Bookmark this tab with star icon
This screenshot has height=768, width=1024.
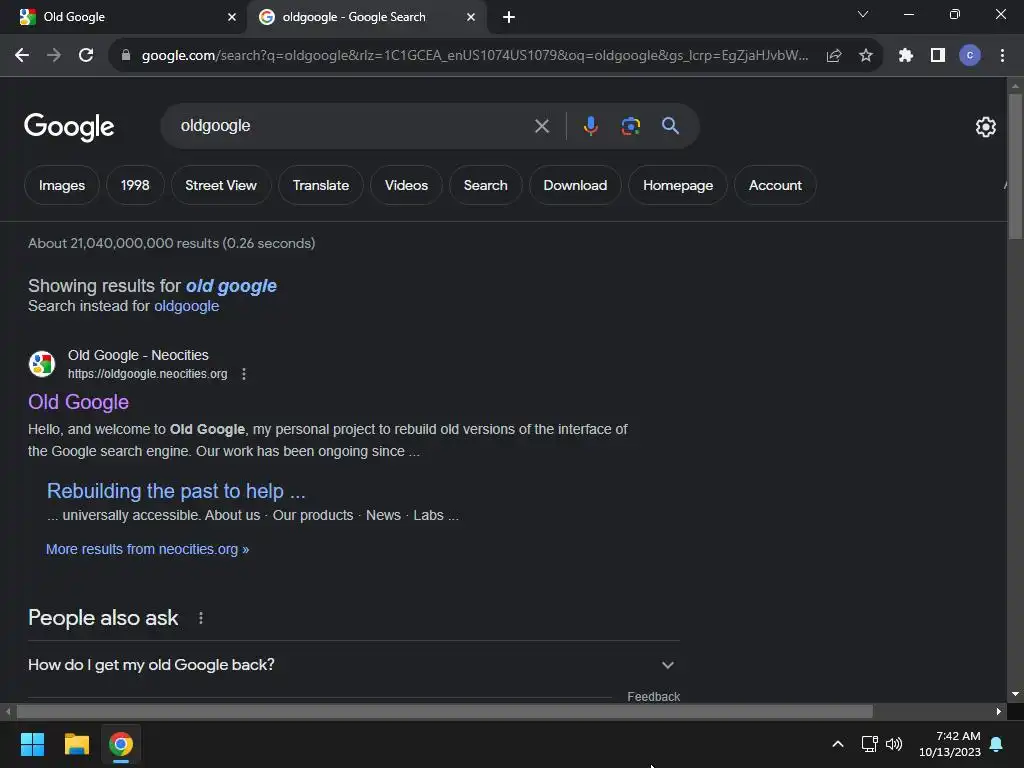coord(865,56)
